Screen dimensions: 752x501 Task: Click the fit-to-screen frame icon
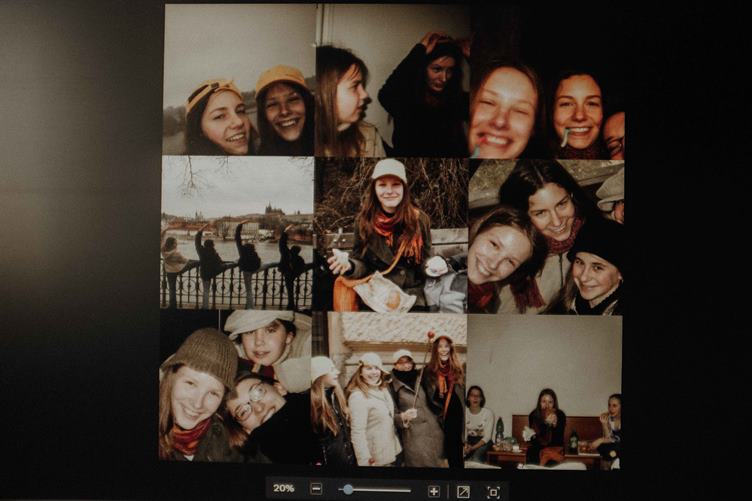click(493, 492)
